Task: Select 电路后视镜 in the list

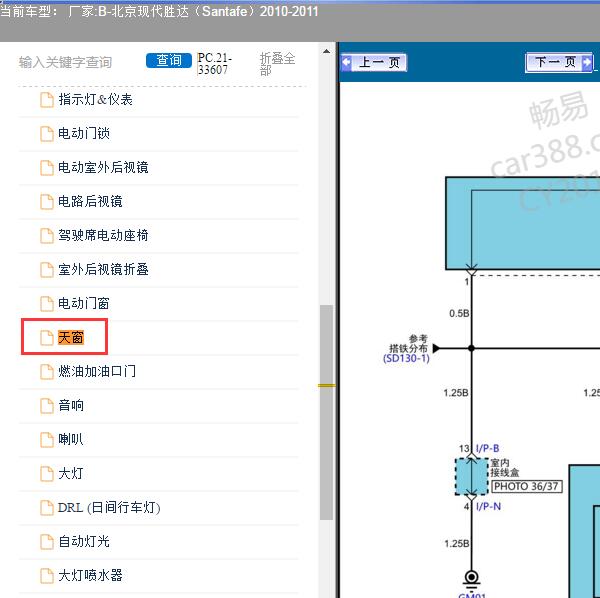Action: (90, 202)
